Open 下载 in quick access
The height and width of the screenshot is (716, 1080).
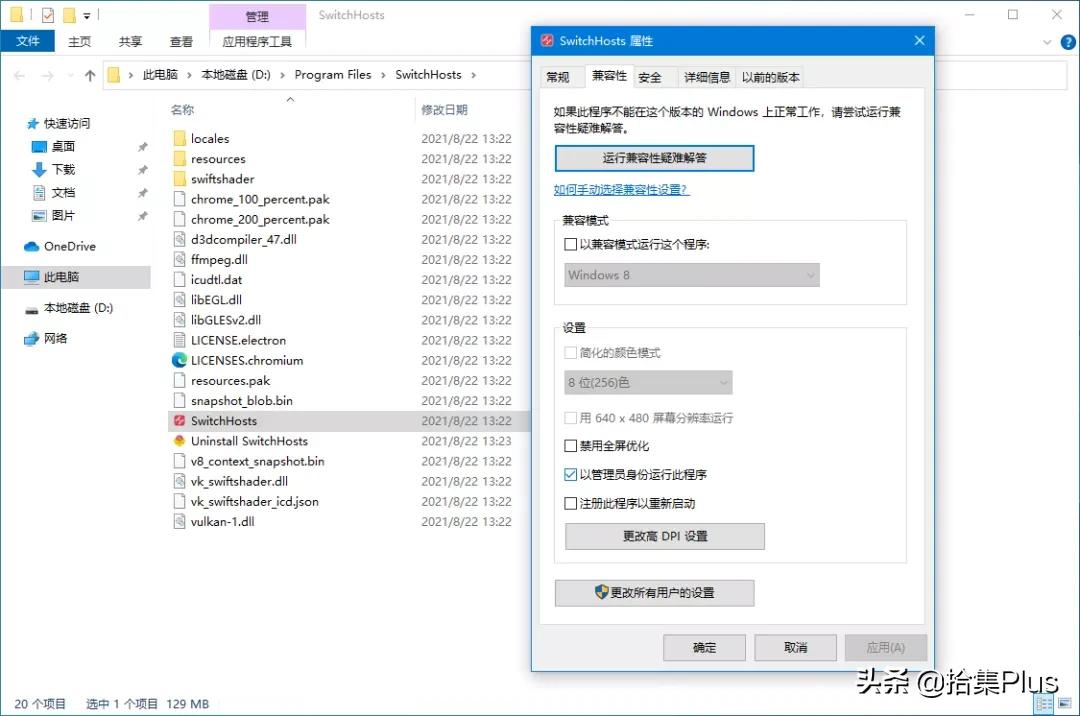(54, 169)
